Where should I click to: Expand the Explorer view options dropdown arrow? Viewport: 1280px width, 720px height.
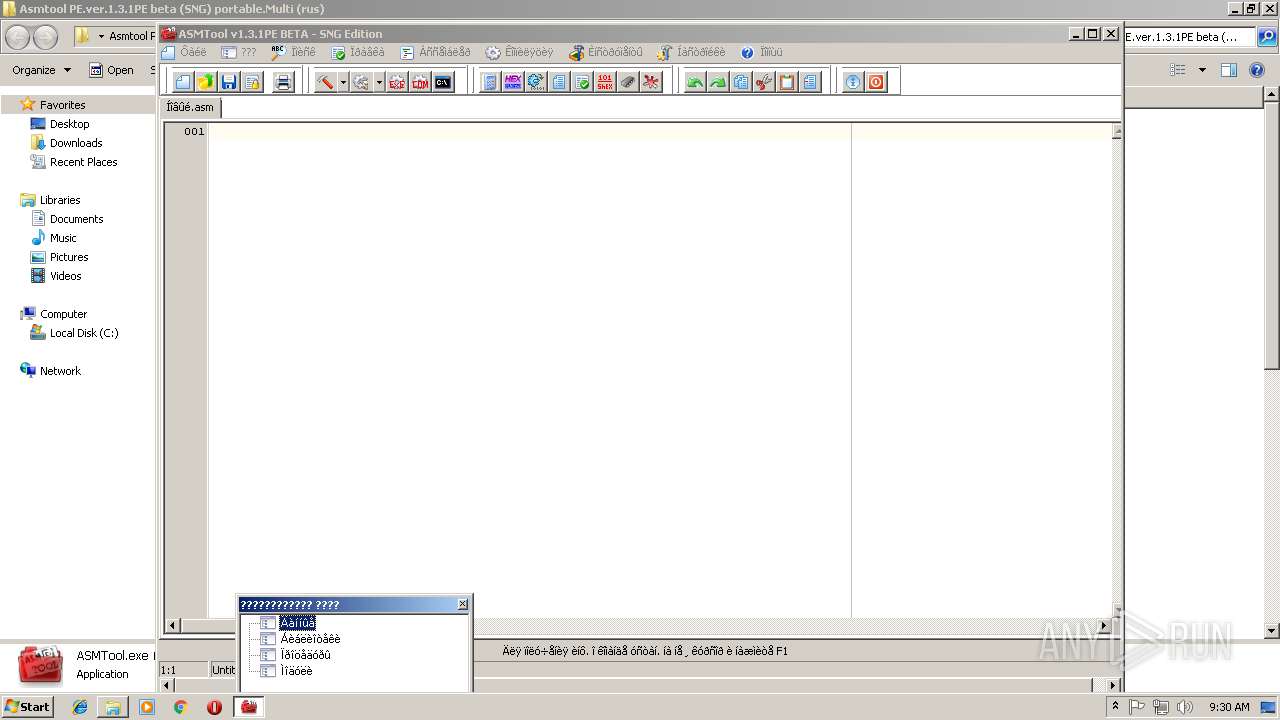tap(1202, 70)
